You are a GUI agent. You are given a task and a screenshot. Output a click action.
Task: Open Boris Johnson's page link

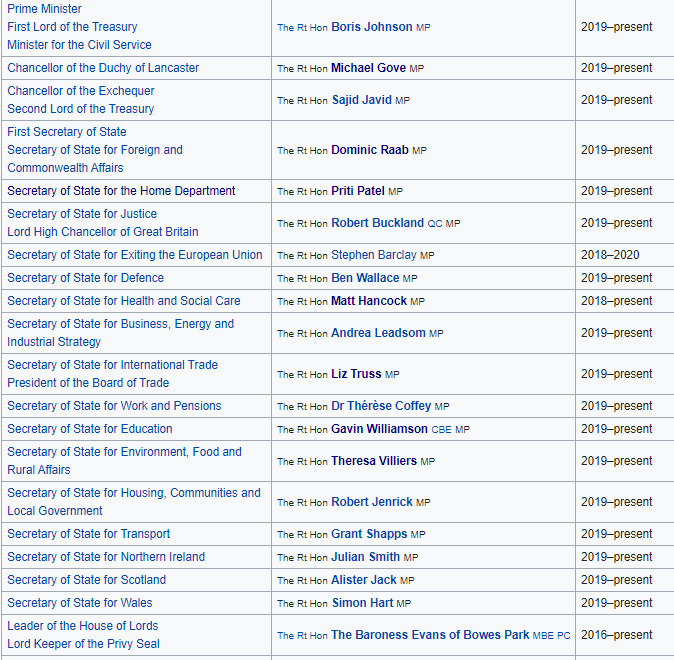372,27
